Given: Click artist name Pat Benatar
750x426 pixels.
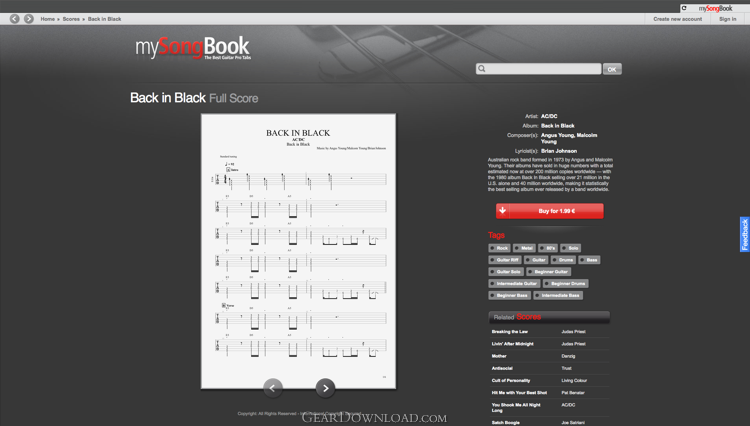Looking at the screenshot, I should pos(573,393).
